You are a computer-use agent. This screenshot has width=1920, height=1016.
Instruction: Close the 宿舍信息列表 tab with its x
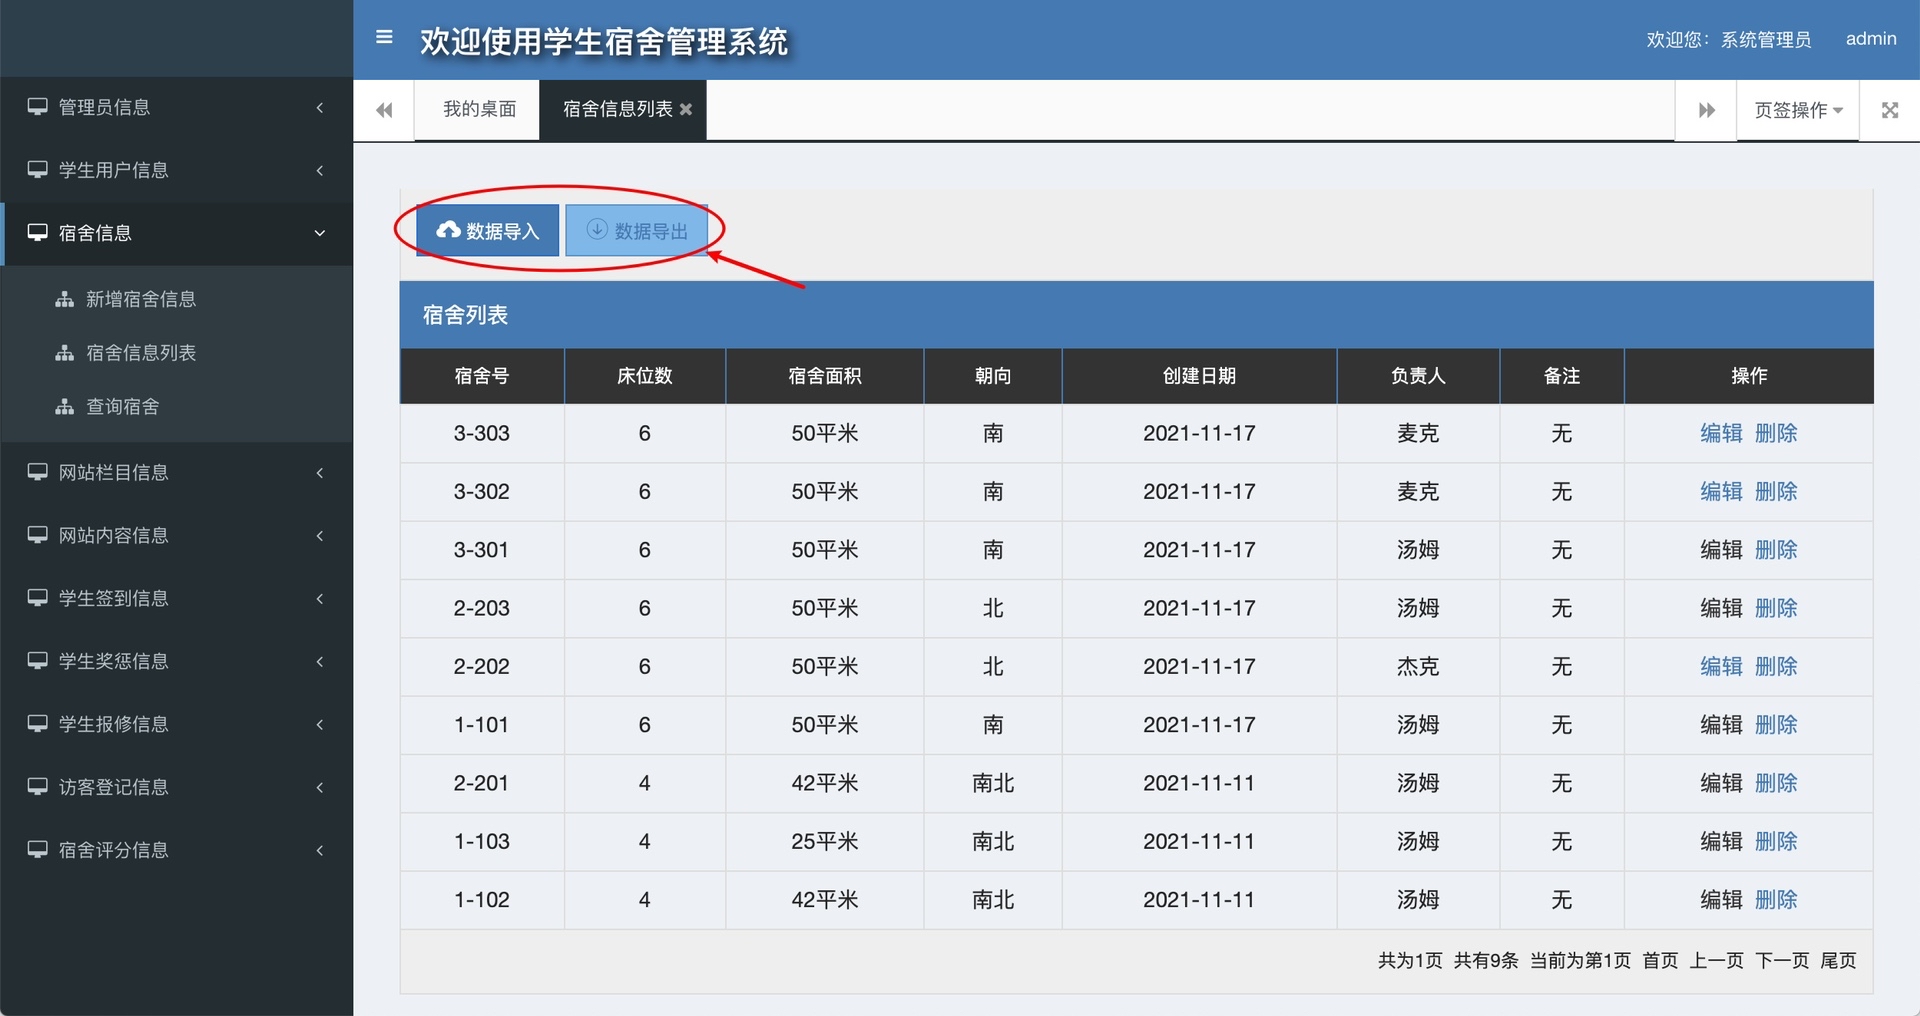click(x=686, y=110)
